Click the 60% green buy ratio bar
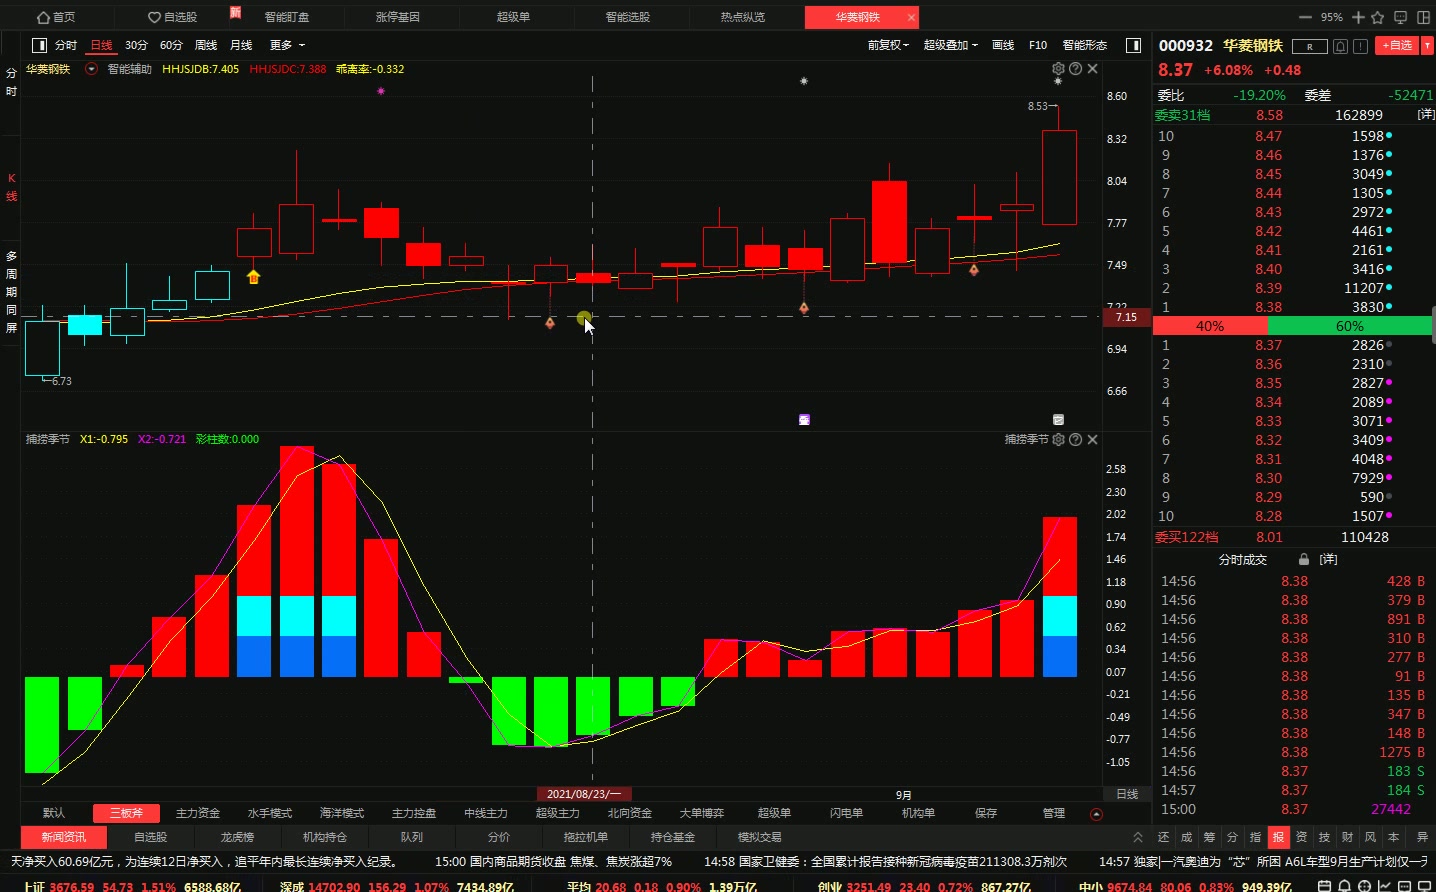The width and height of the screenshot is (1436, 892). pos(1349,326)
